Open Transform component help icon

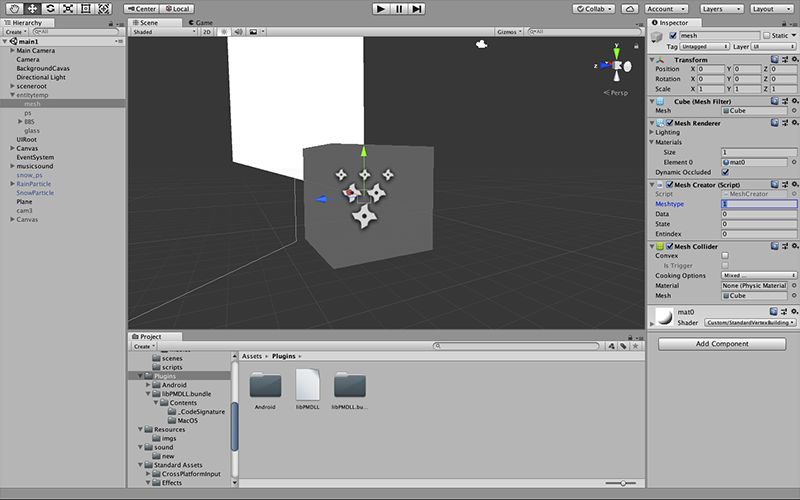coord(774,60)
